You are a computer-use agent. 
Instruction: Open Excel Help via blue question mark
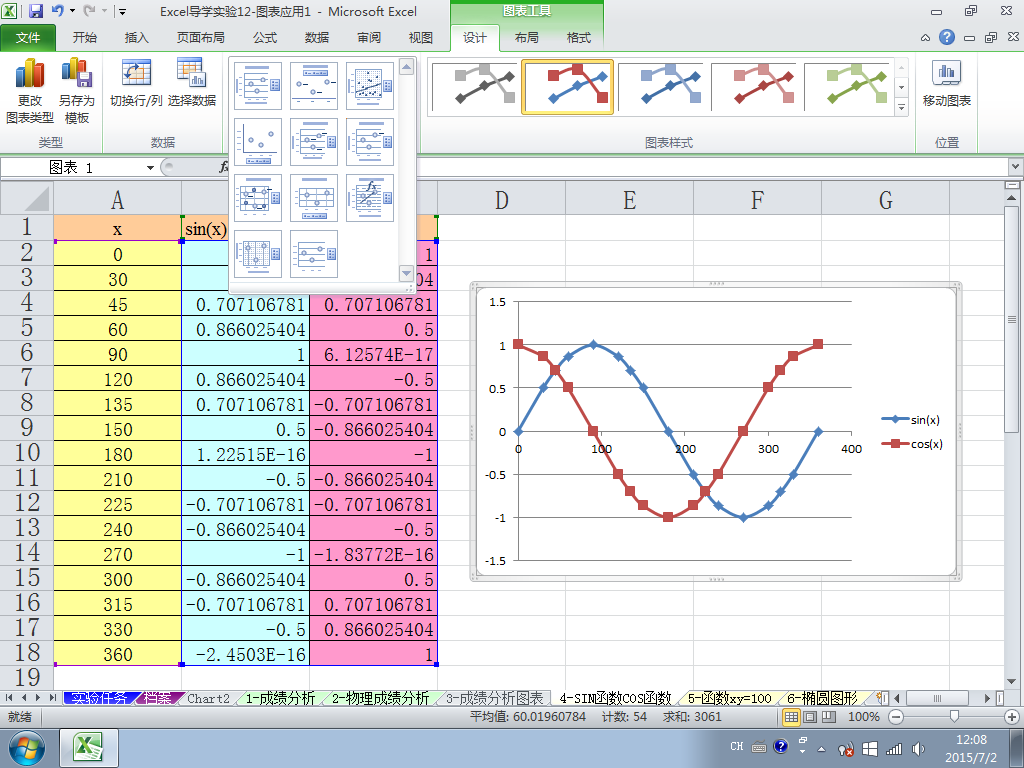tap(947, 37)
